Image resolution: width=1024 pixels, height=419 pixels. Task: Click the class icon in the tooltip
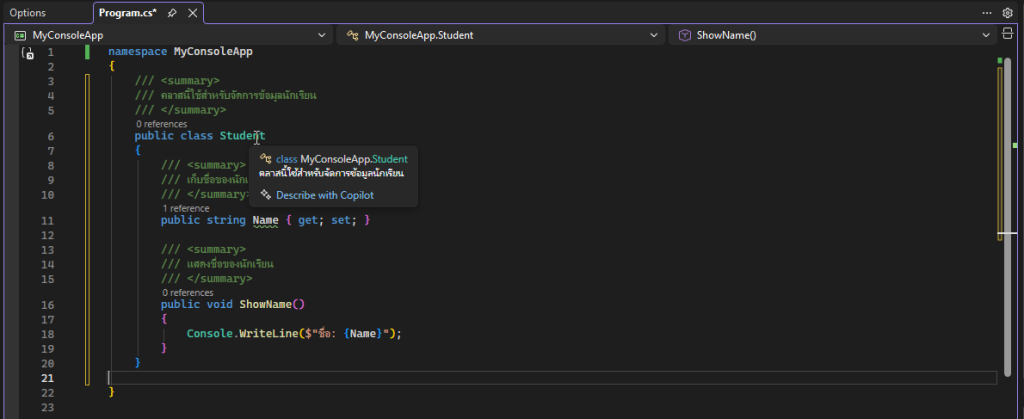(x=266, y=159)
